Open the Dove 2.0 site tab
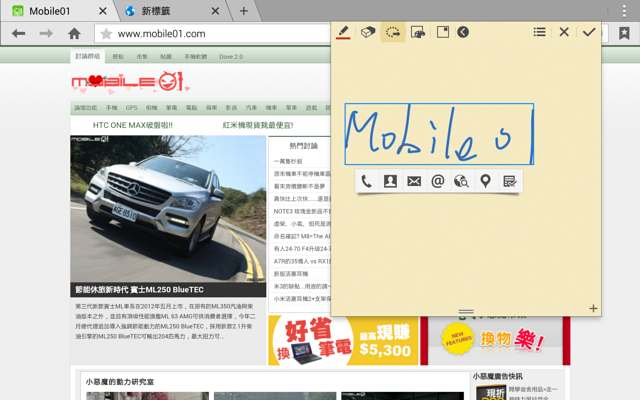This screenshot has height=400, width=640. [231, 57]
